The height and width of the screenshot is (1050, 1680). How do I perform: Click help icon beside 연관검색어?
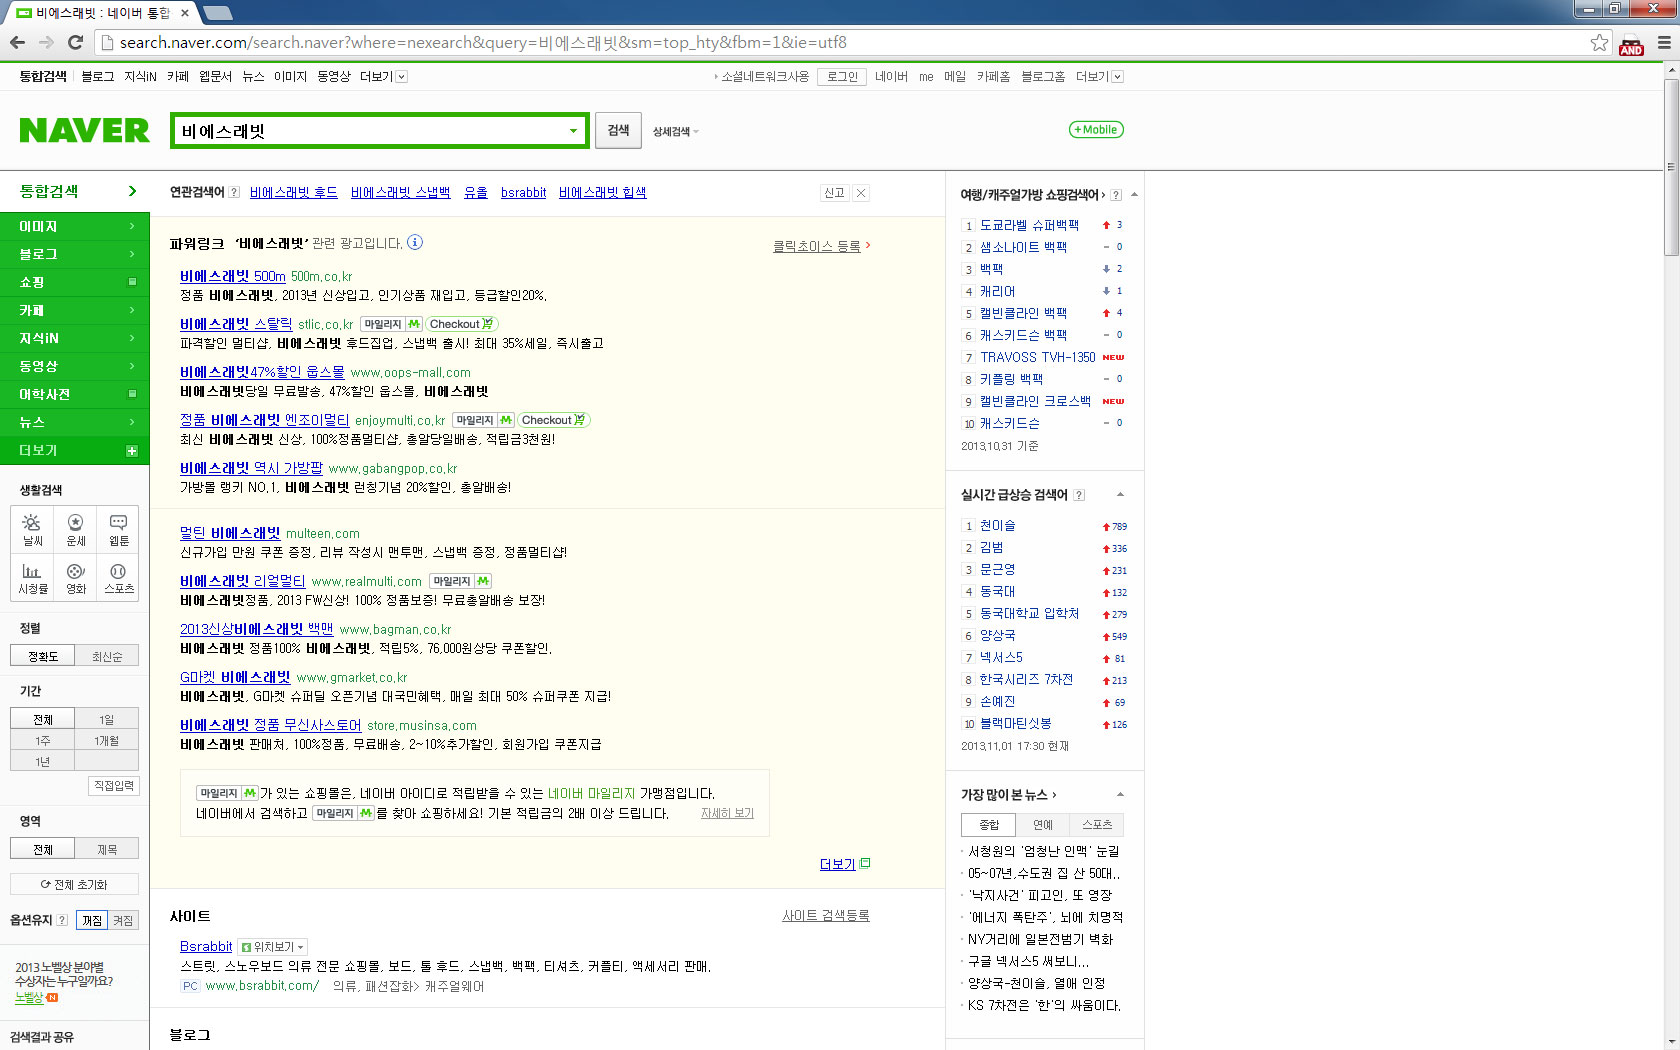pyautogui.click(x=234, y=192)
